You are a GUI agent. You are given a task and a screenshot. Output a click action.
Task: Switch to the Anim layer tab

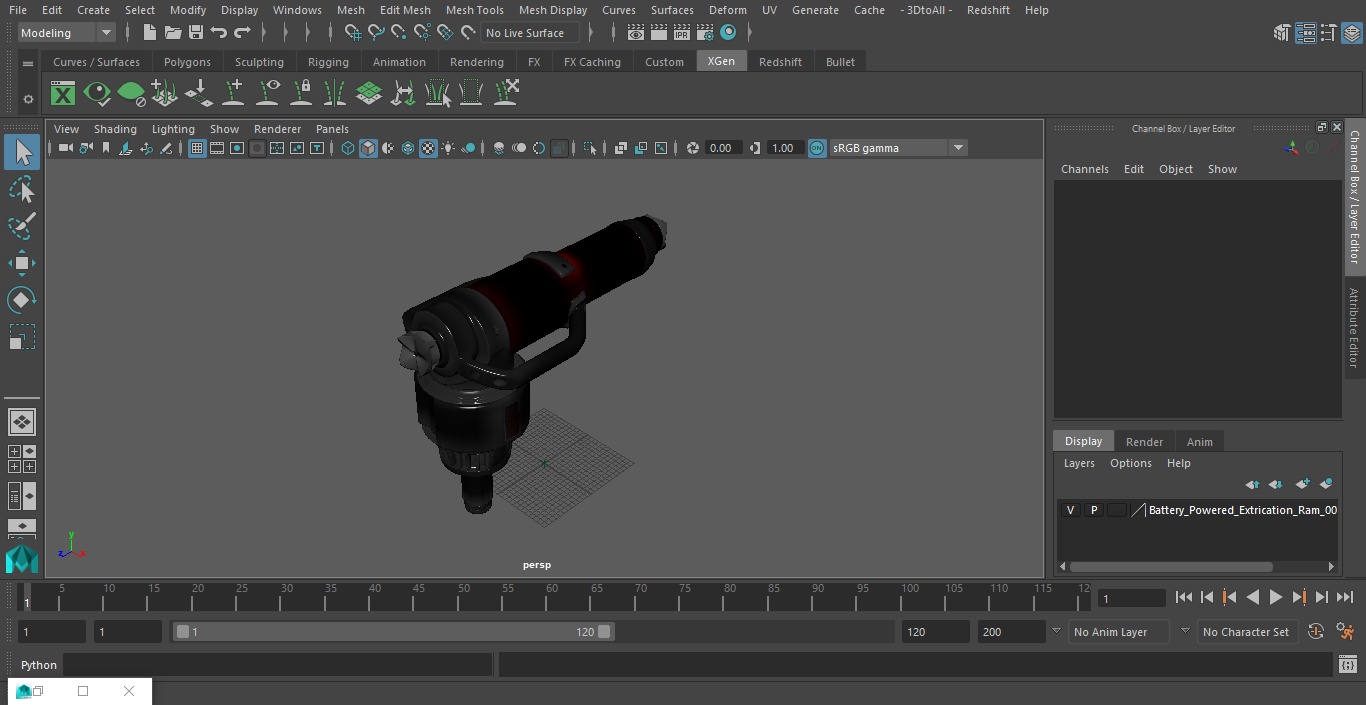coord(1199,442)
